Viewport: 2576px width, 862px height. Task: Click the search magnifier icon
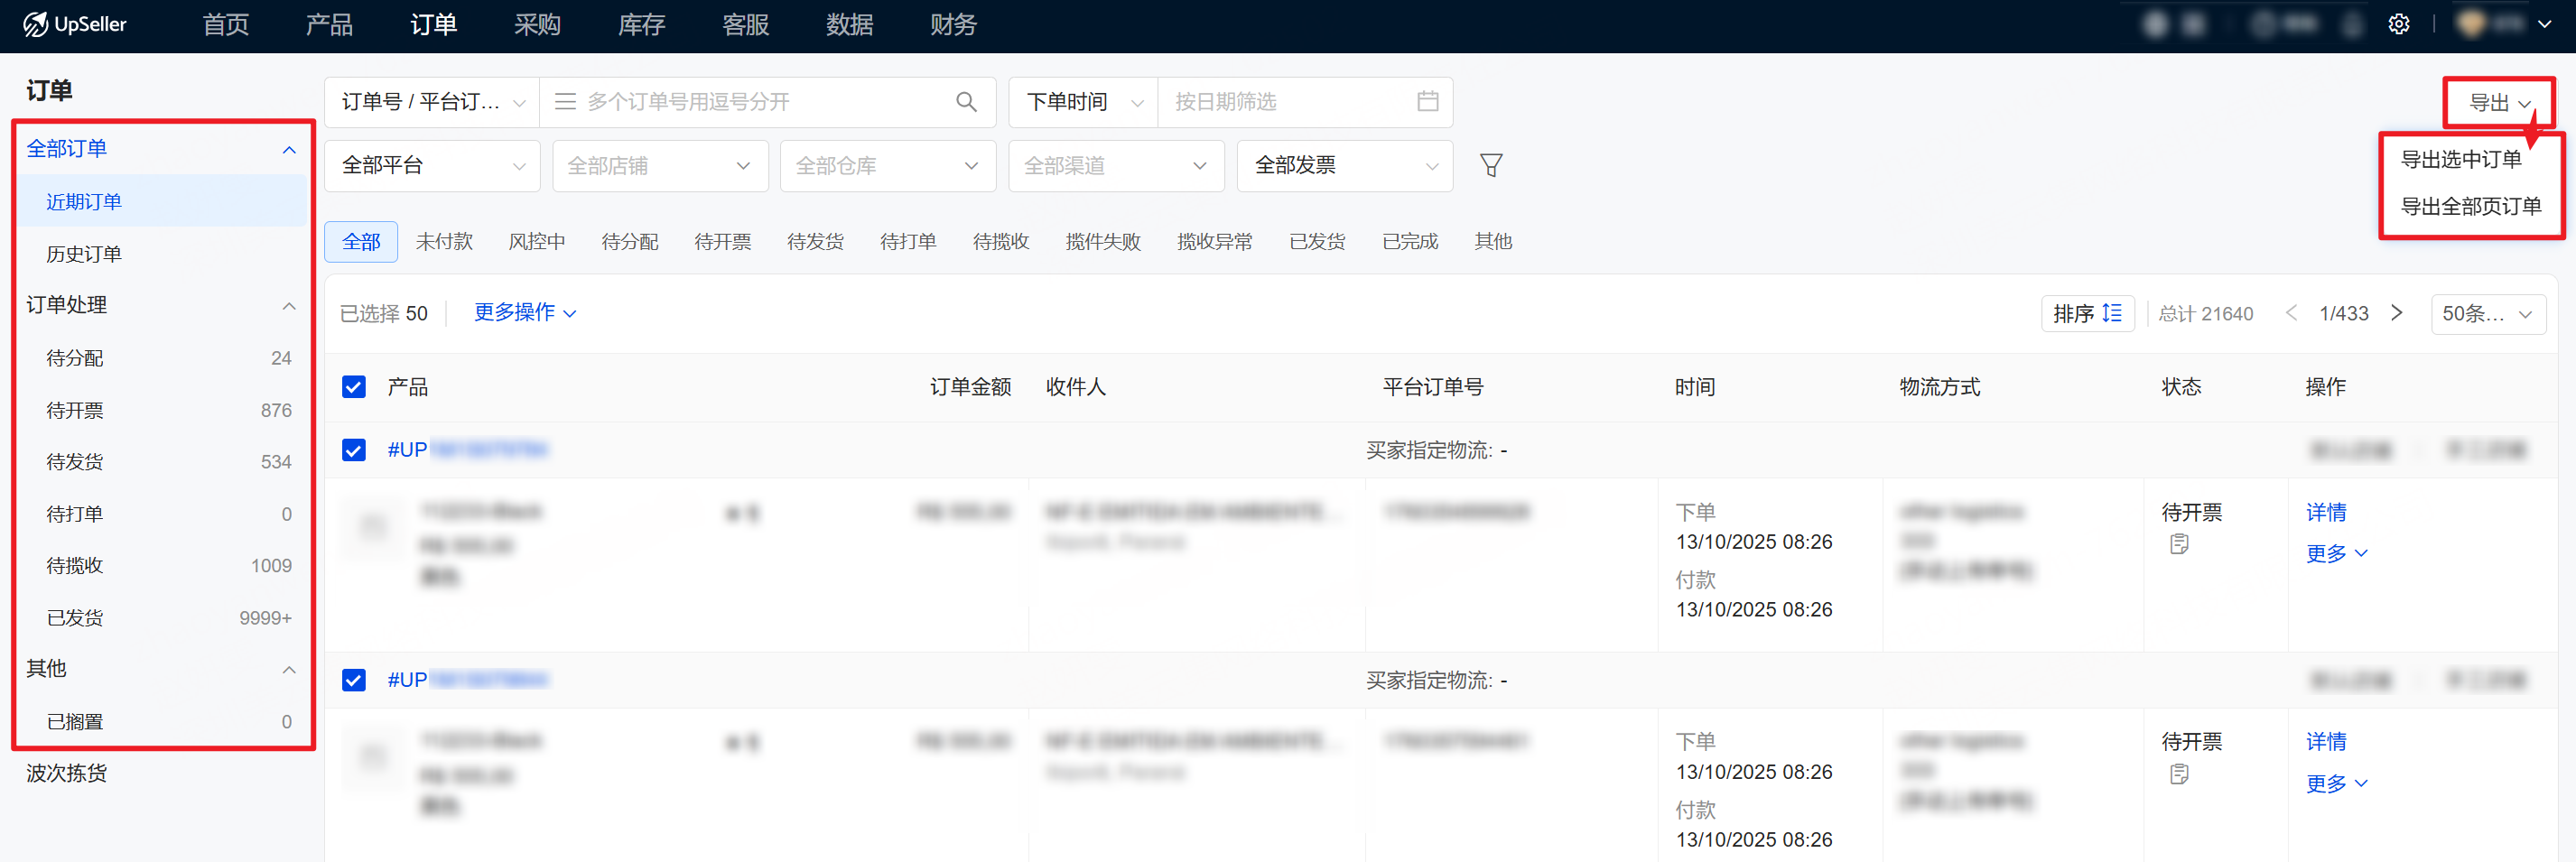point(965,102)
